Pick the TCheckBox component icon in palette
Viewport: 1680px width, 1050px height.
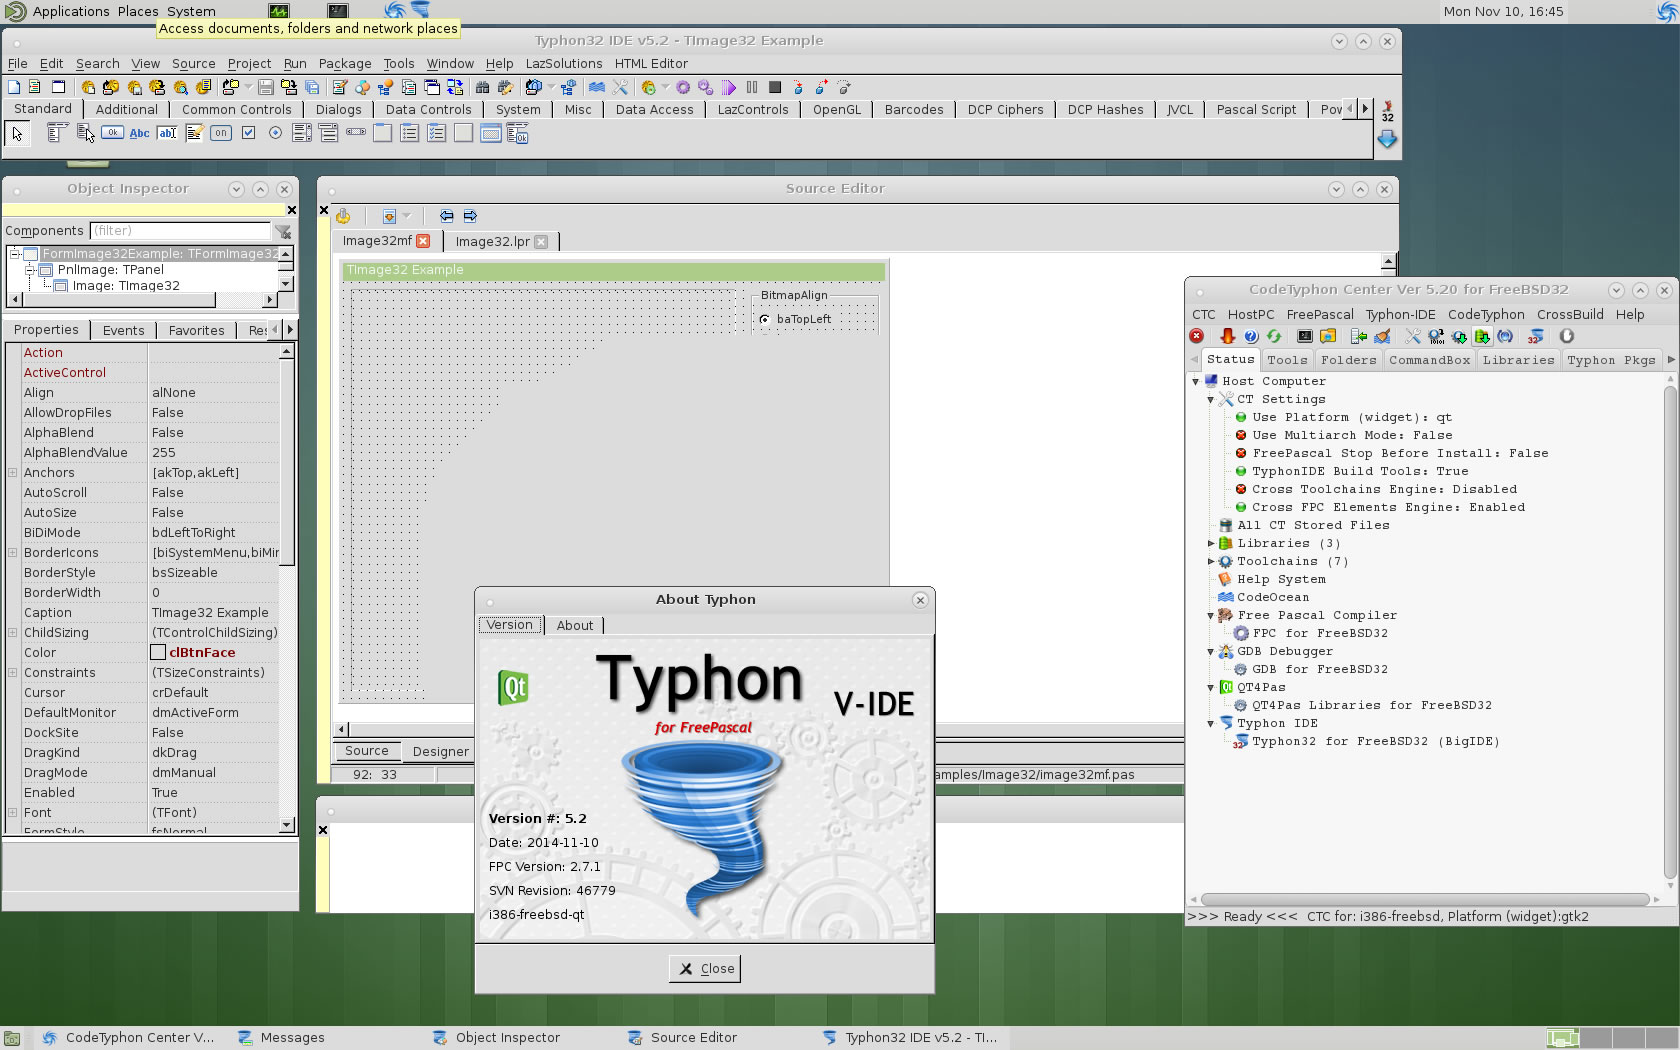pos(248,132)
